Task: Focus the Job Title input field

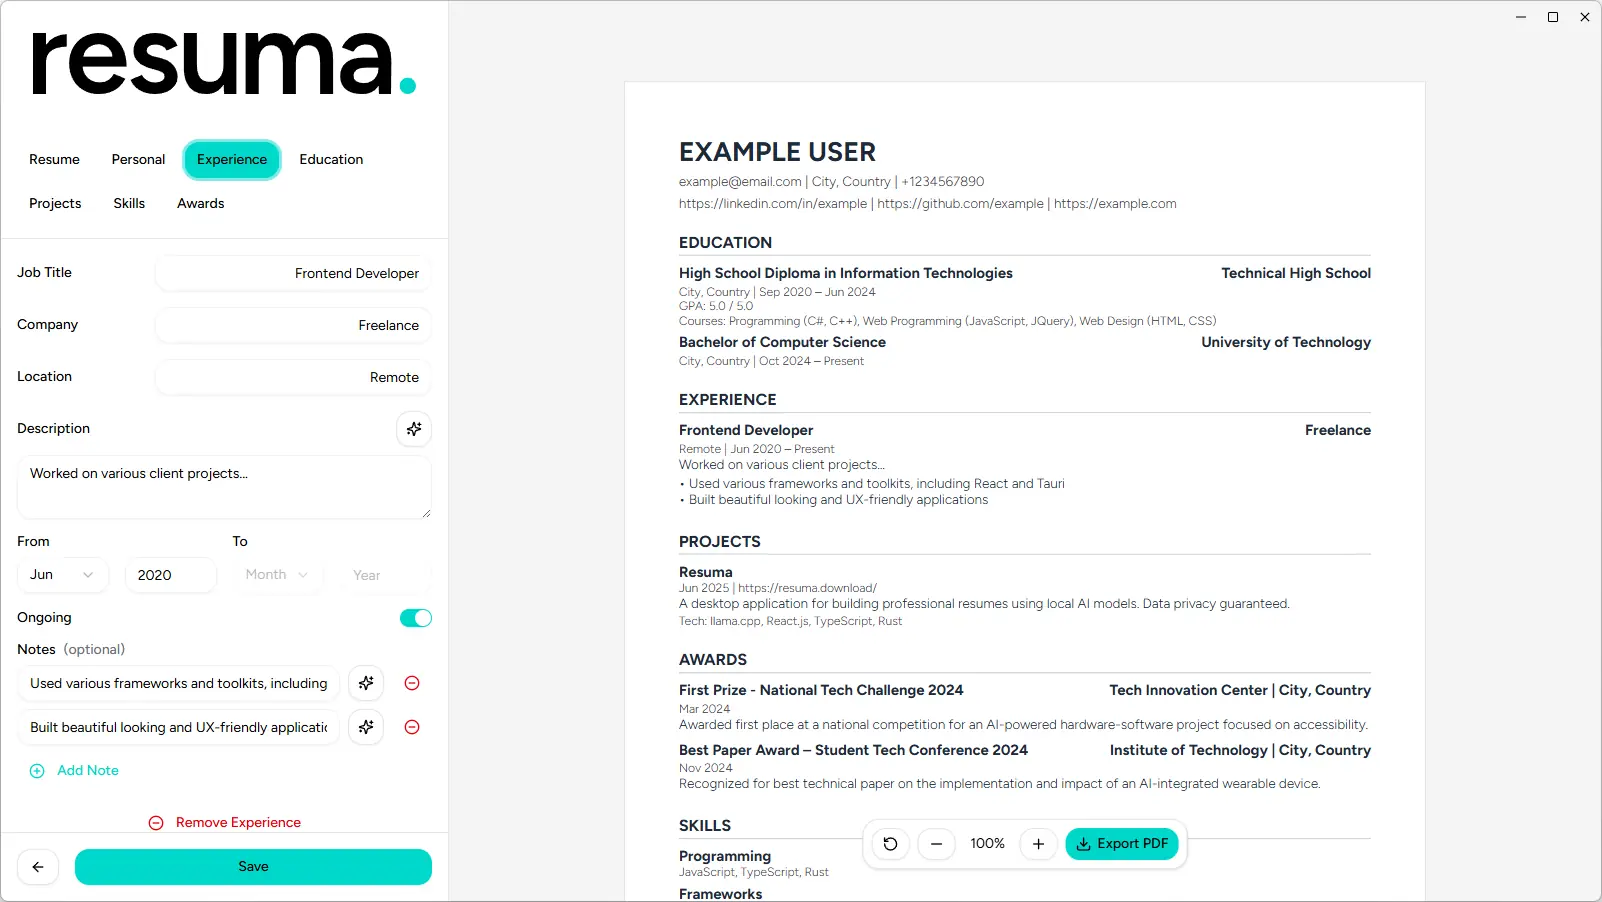Action: 293,274
